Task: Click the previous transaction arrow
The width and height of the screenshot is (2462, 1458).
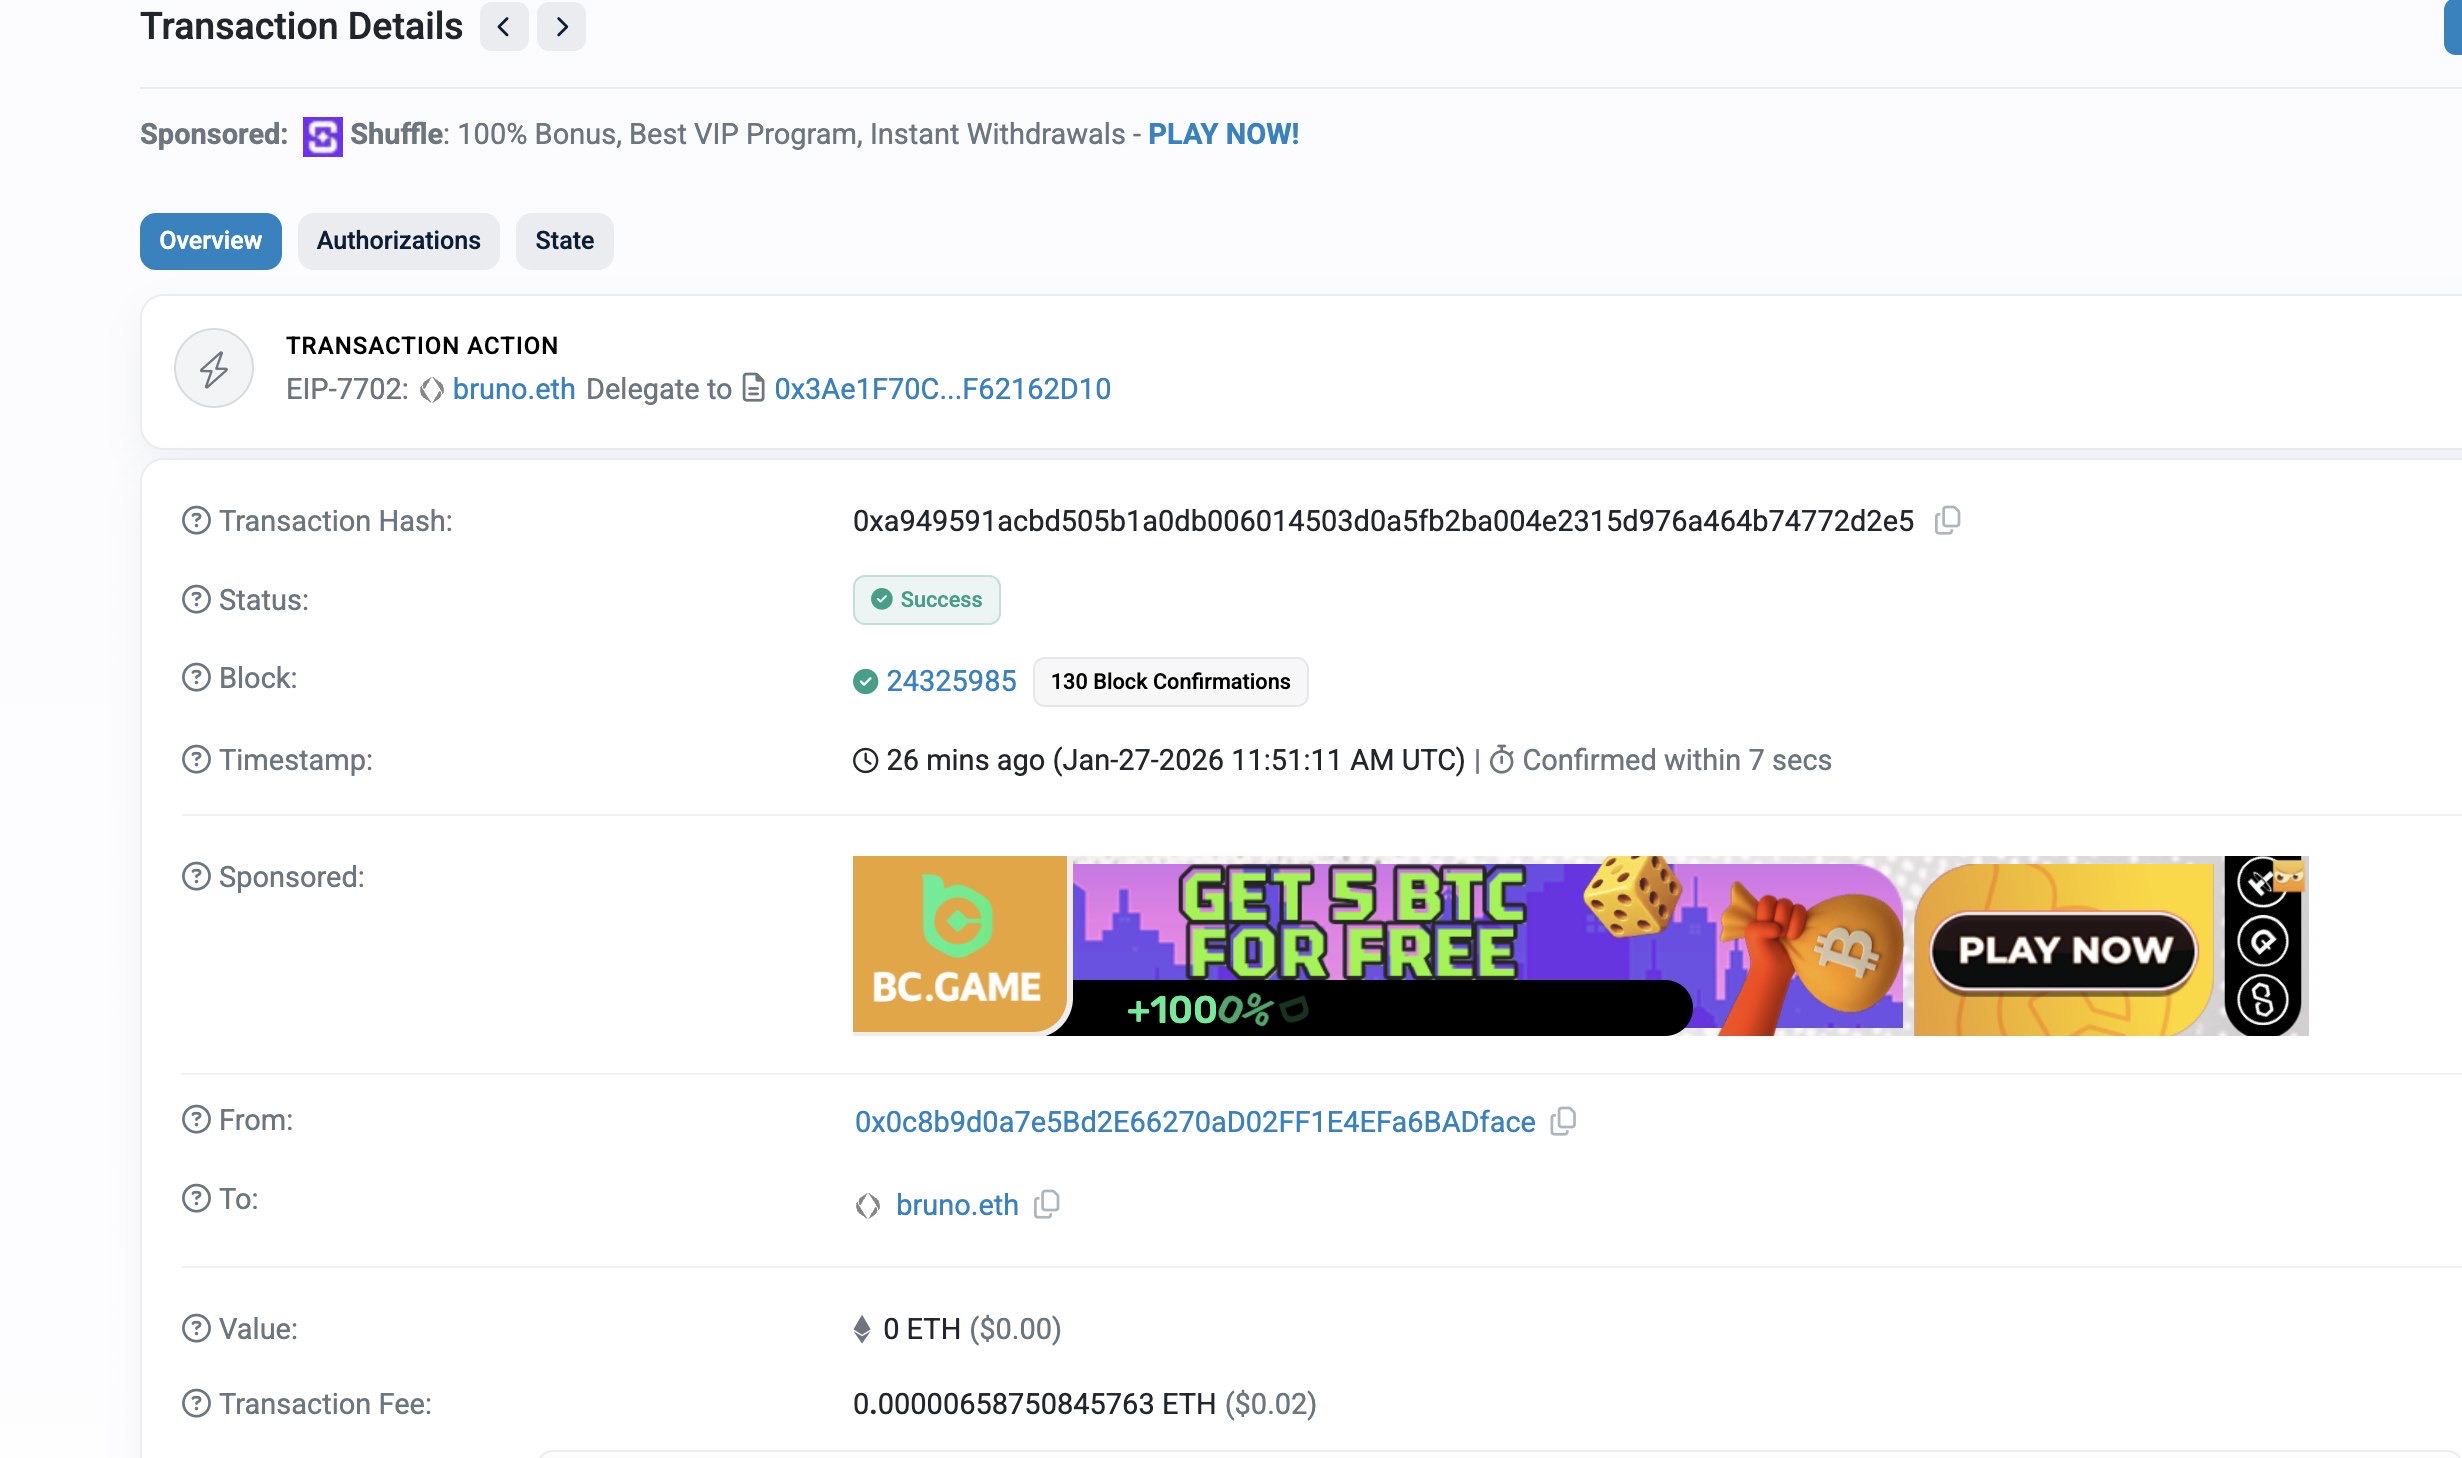Action: pyautogui.click(x=504, y=26)
